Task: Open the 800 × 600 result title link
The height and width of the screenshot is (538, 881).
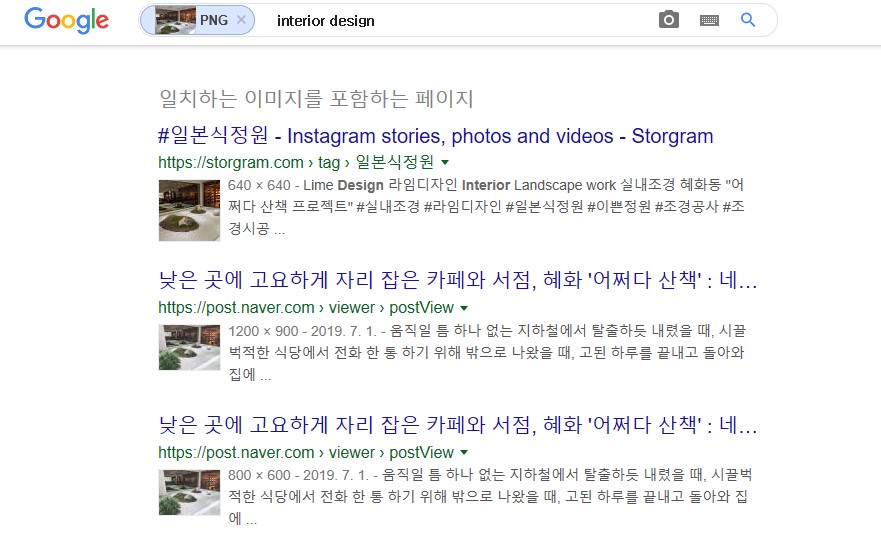Action: 457,425
